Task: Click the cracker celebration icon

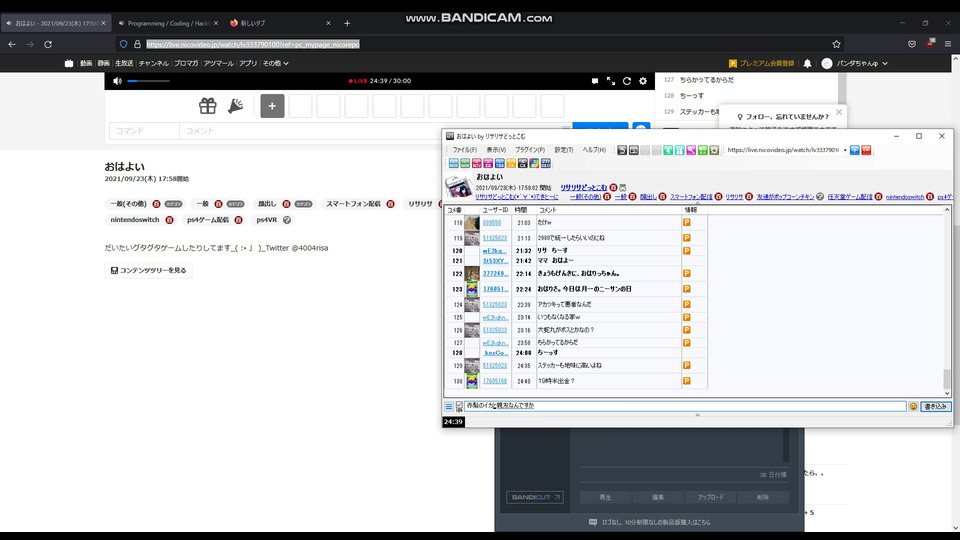Action: 236,106
